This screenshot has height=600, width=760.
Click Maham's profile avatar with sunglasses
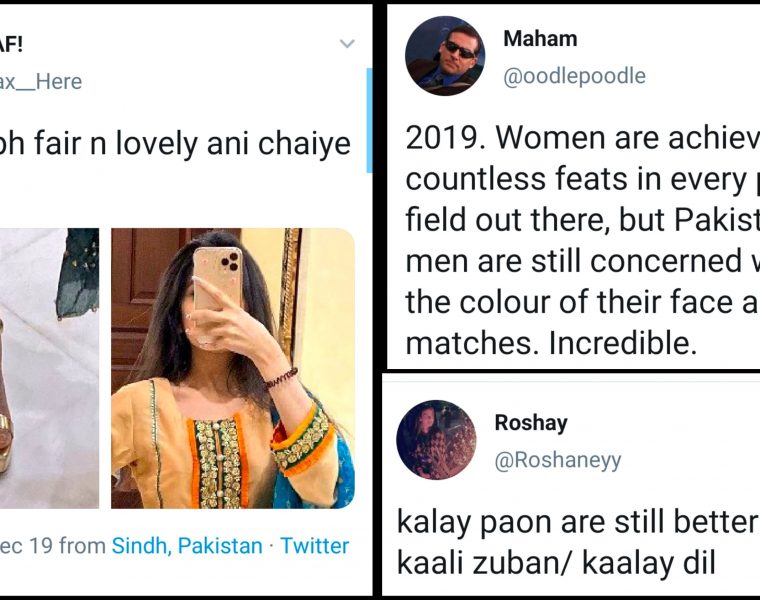tap(444, 57)
